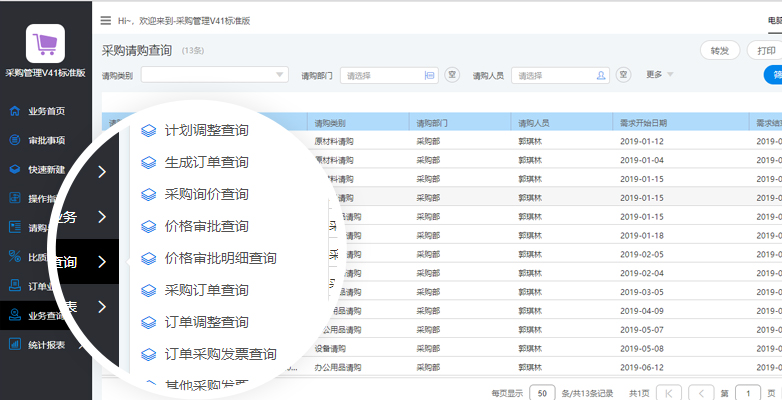The width and height of the screenshot is (782, 400).
Task: Open 审批事项 in the sidebar
Action: pyautogui.click(x=45, y=140)
